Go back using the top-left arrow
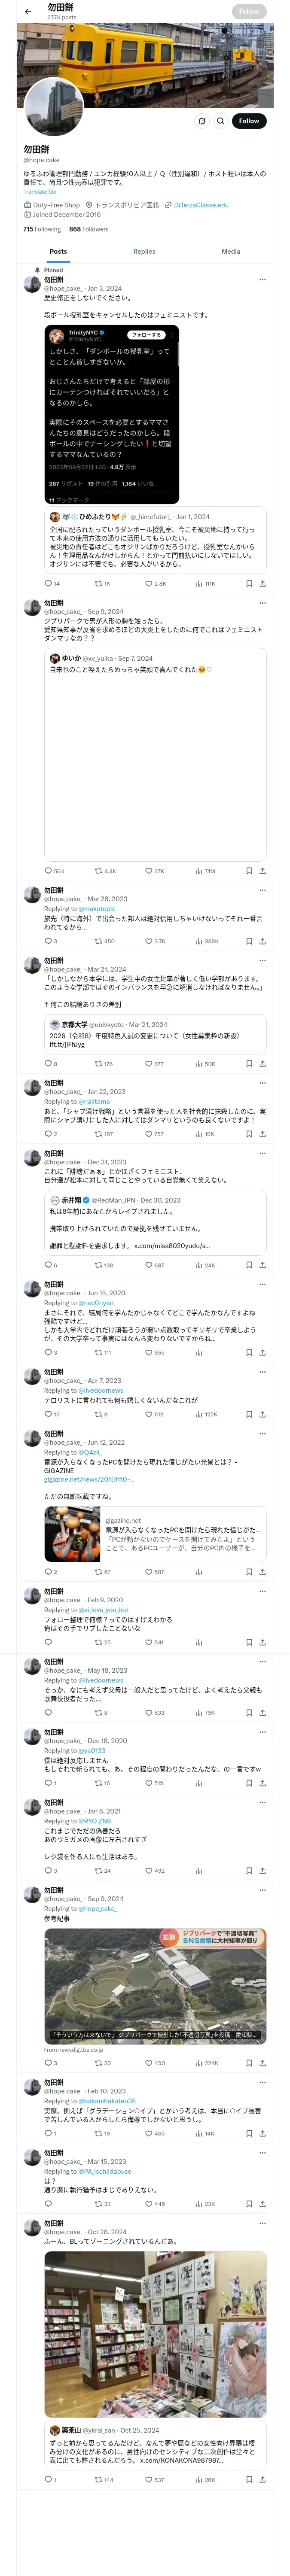 [28, 12]
